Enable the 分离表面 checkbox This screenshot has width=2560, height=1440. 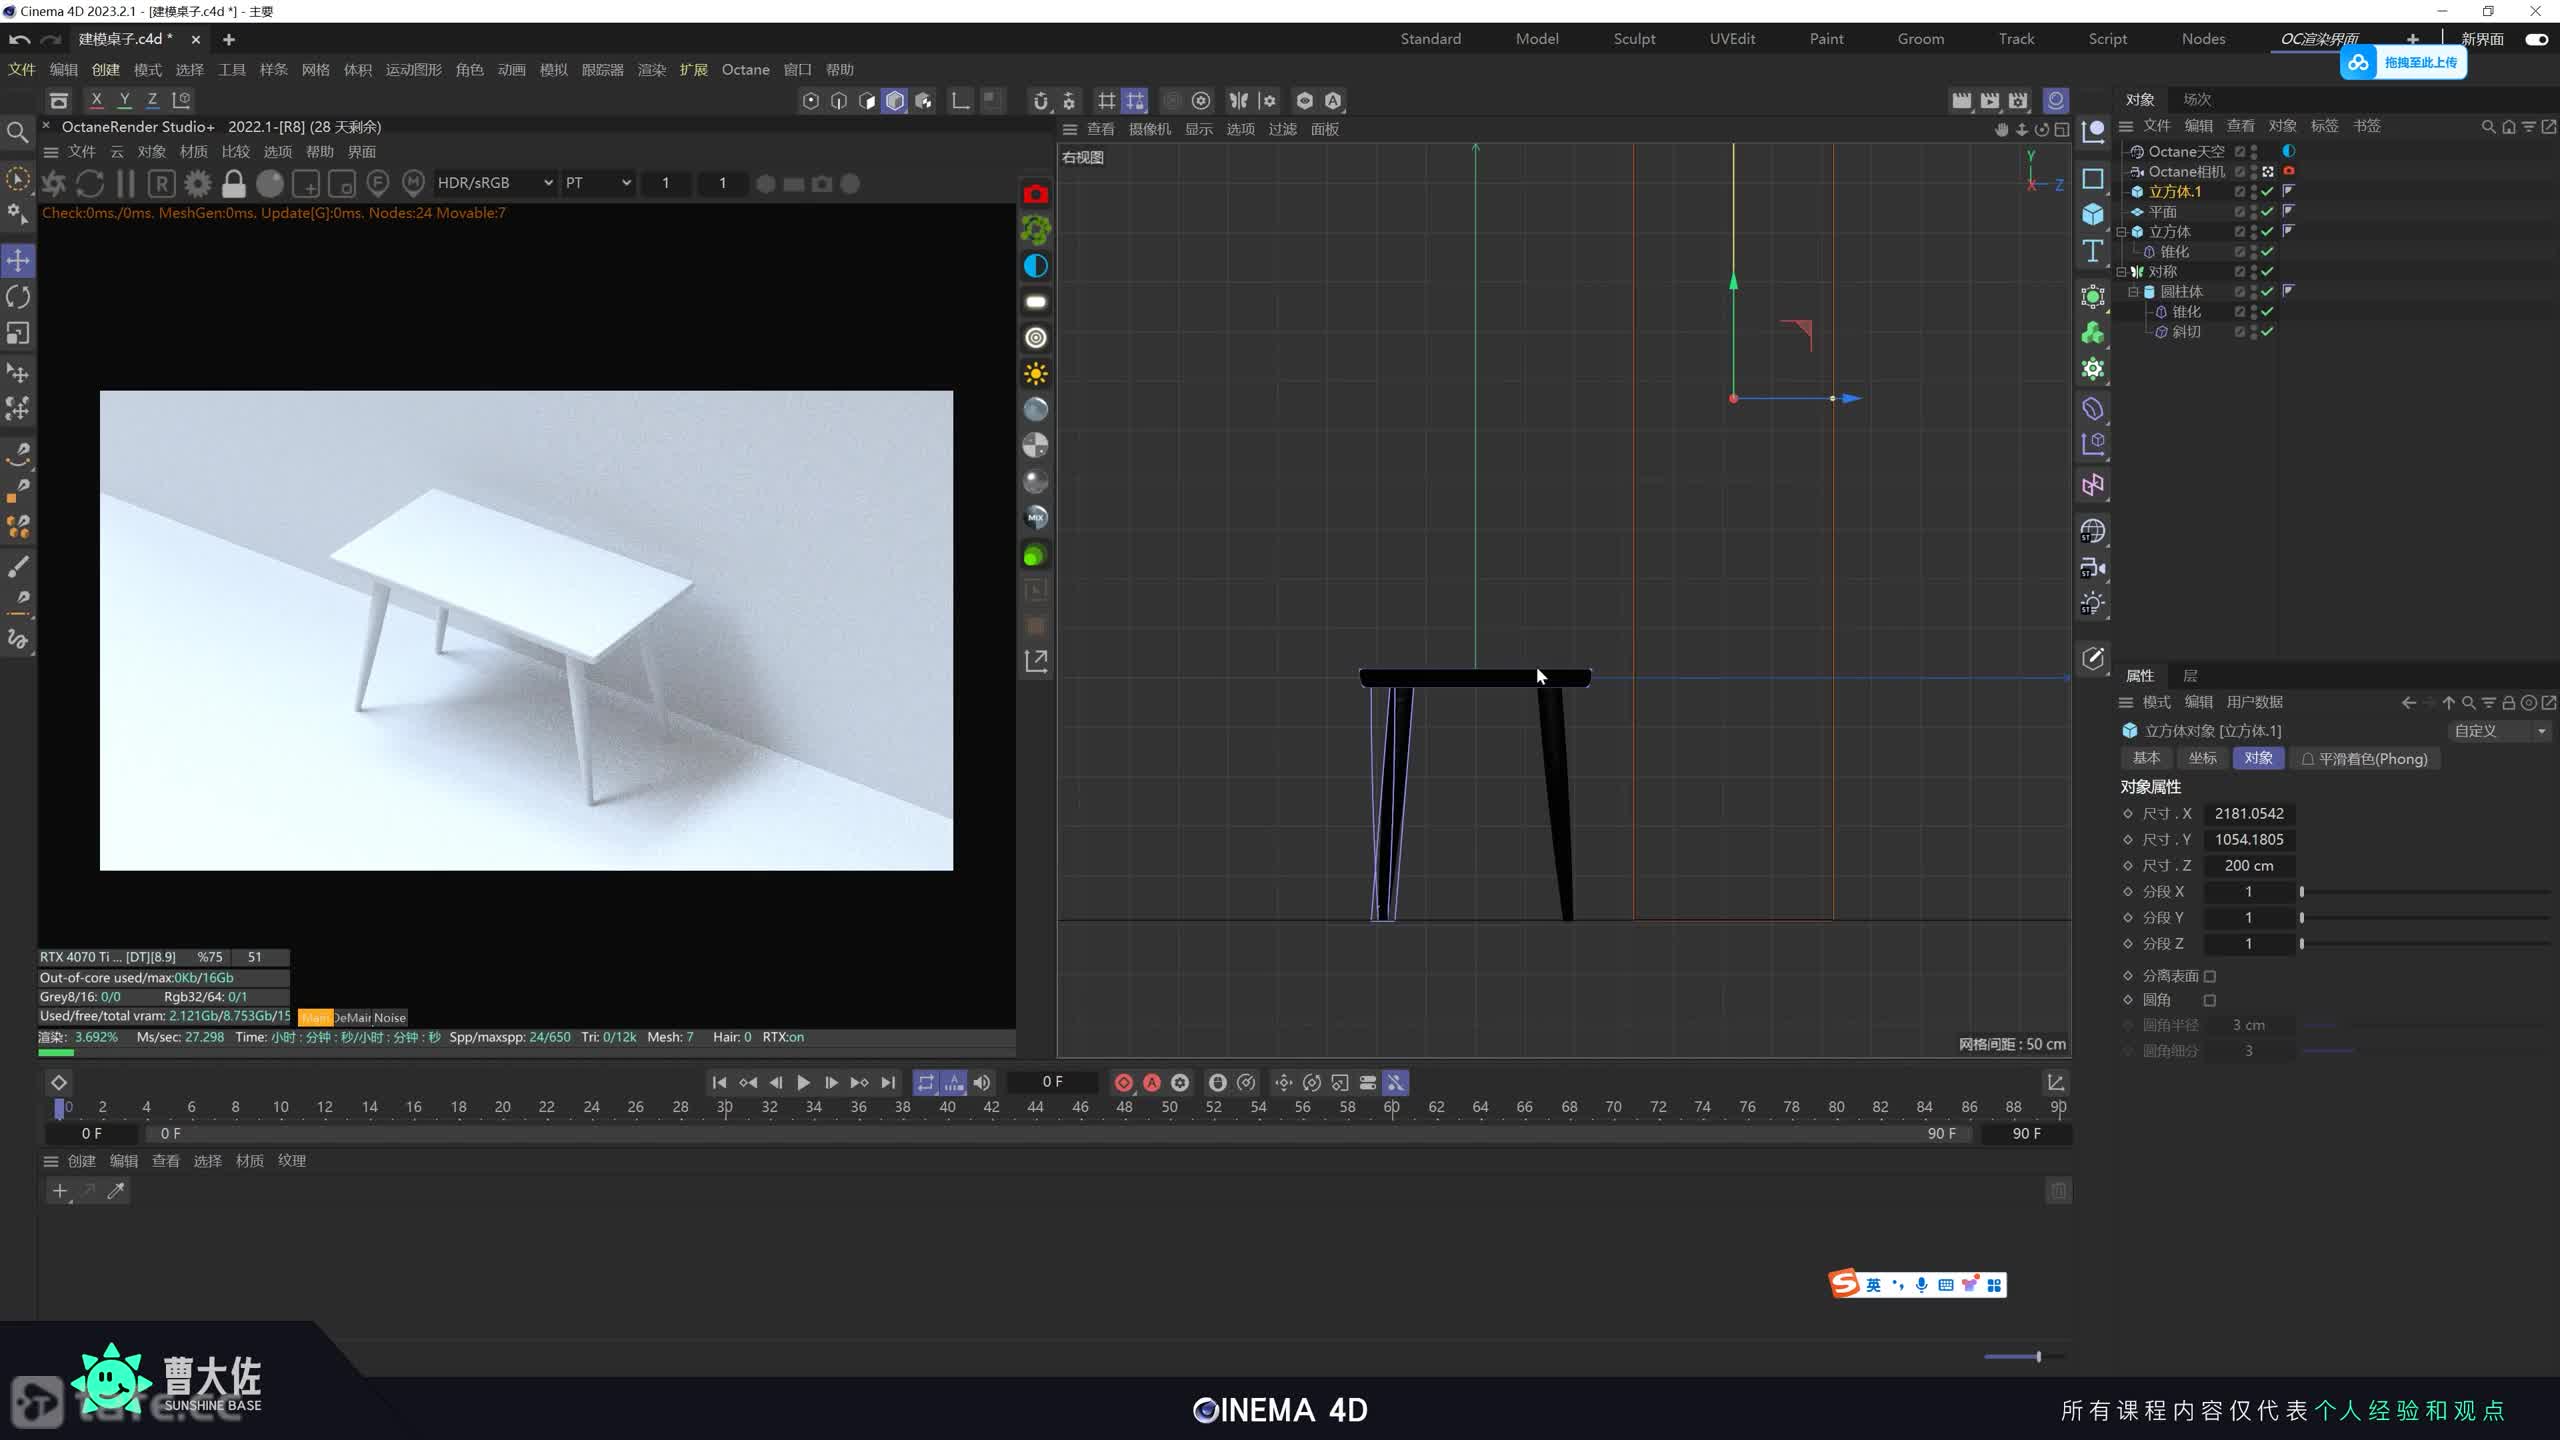tap(2210, 976)
